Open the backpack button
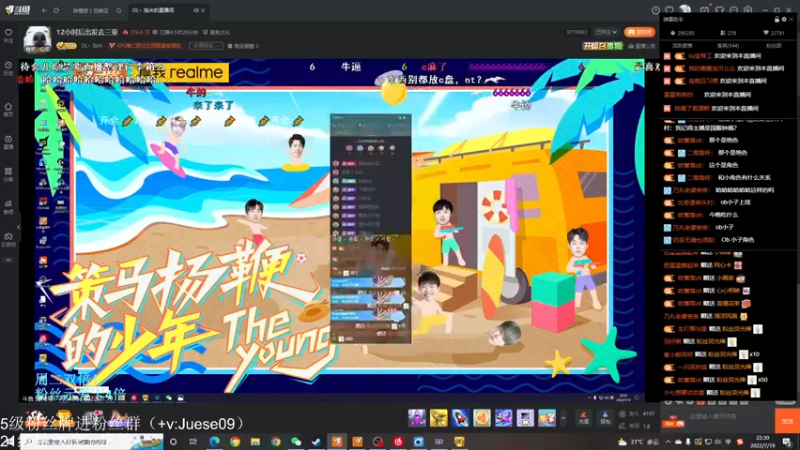The image size is (800, 450). [605, 418]
